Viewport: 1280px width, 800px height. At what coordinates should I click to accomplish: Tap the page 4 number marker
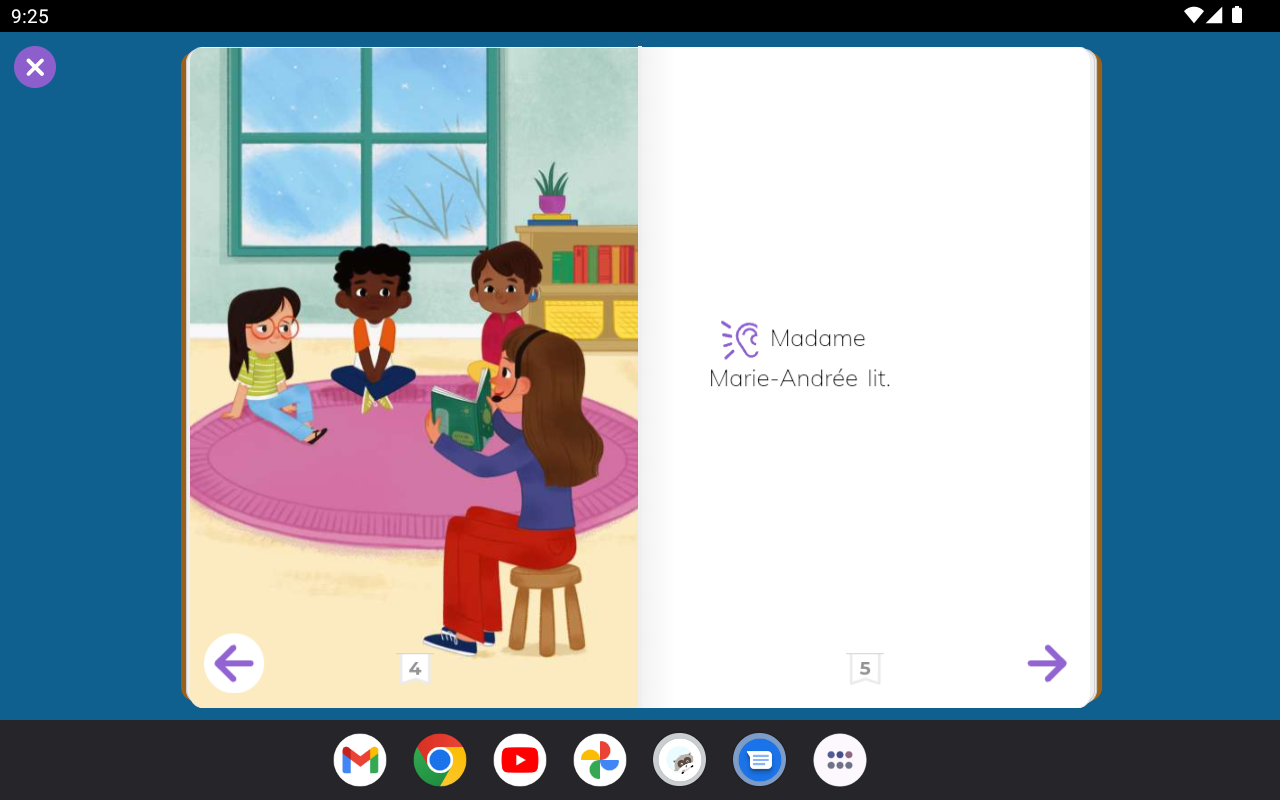click(x=415, y=669)
